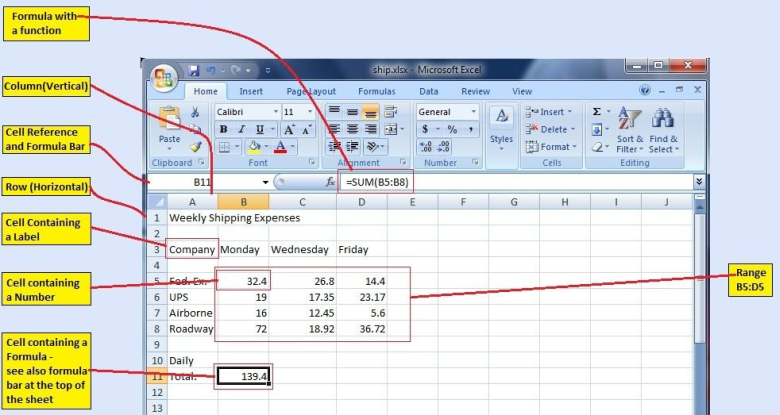Open Customize Quick Access Toolbar dropdown

268,71
